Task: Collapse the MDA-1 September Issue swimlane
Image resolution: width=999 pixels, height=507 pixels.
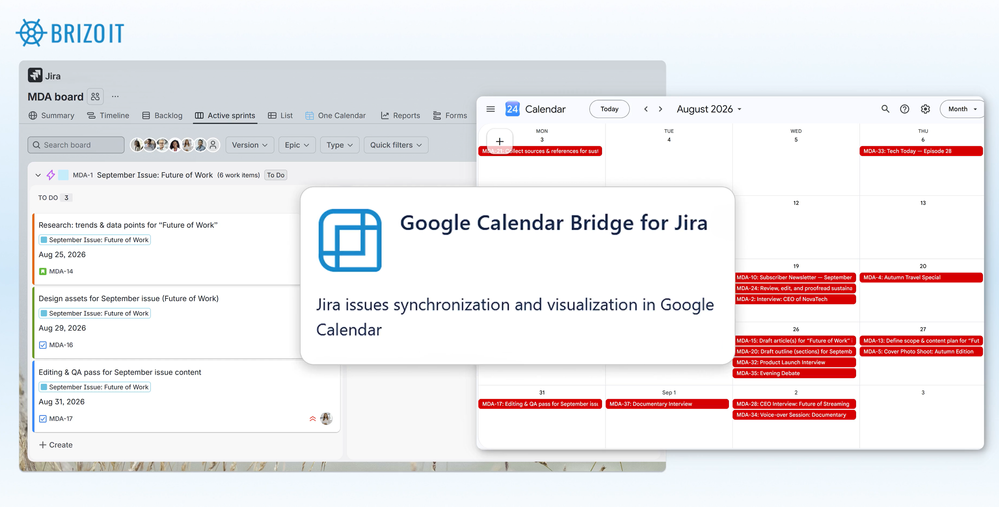Action: click(38, 175)
